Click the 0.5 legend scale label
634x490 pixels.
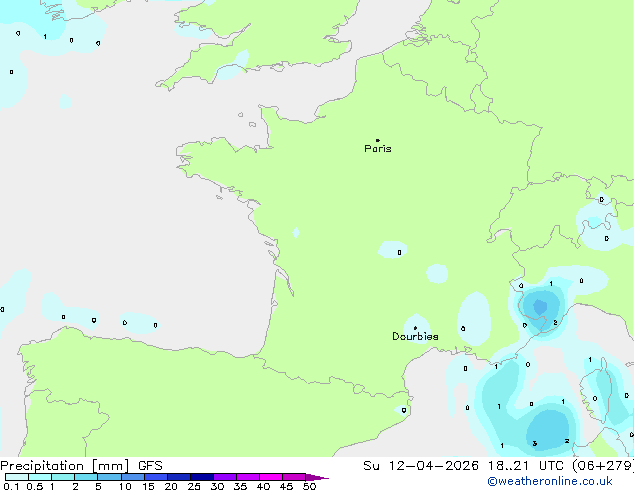34,486
